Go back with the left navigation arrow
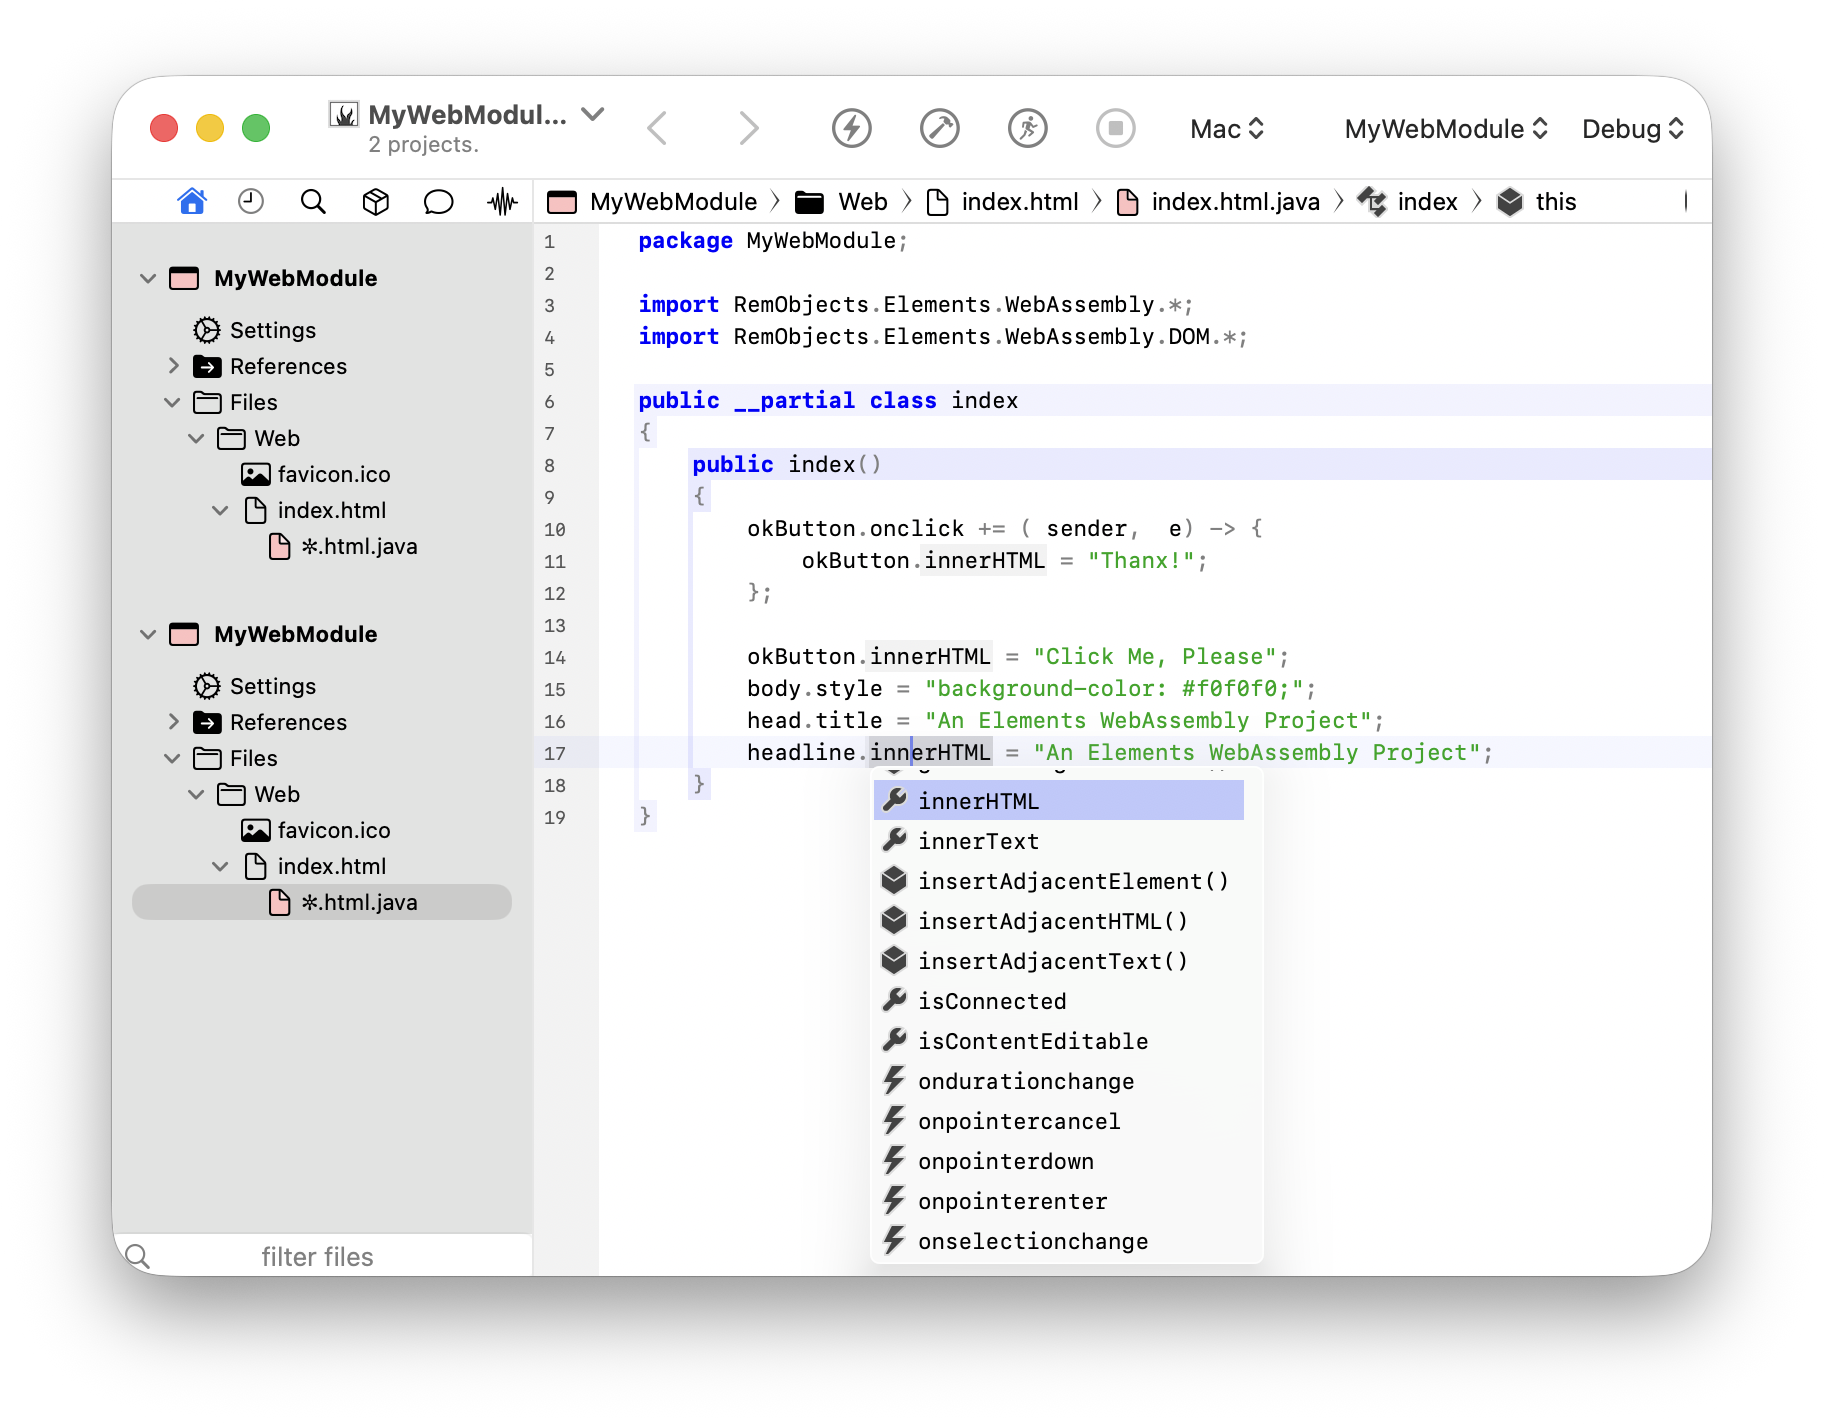Viewport: 1824px width, 1424px height. point(657,128)
